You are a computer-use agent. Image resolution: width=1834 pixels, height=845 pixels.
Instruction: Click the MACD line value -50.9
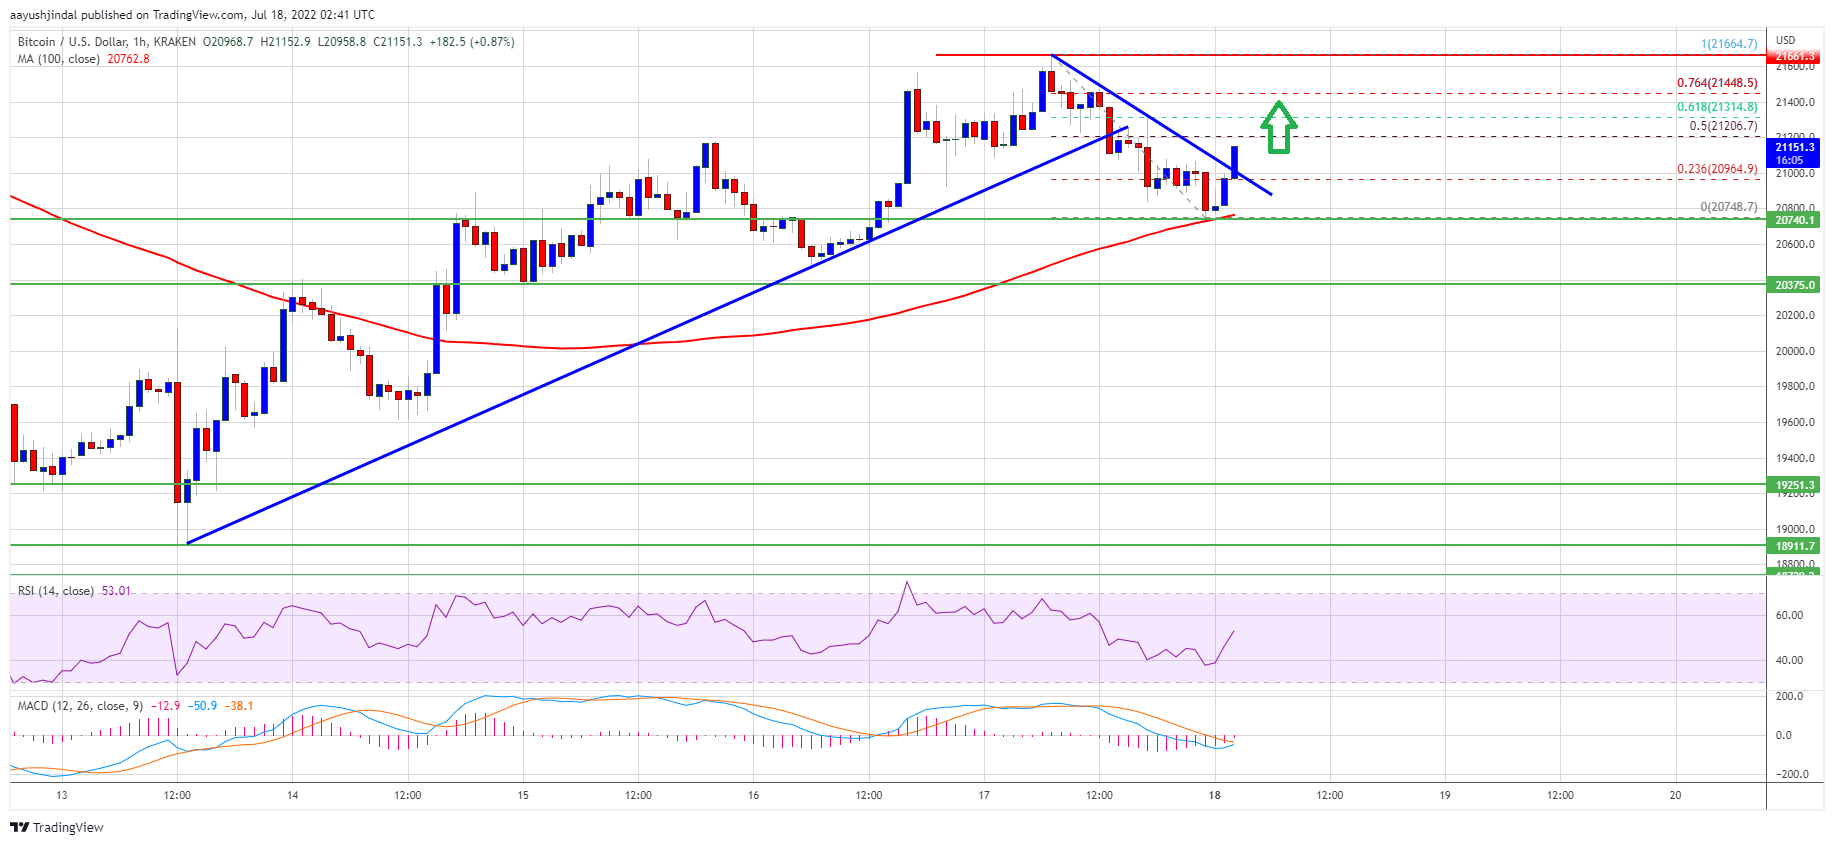[x=203, y=706]
